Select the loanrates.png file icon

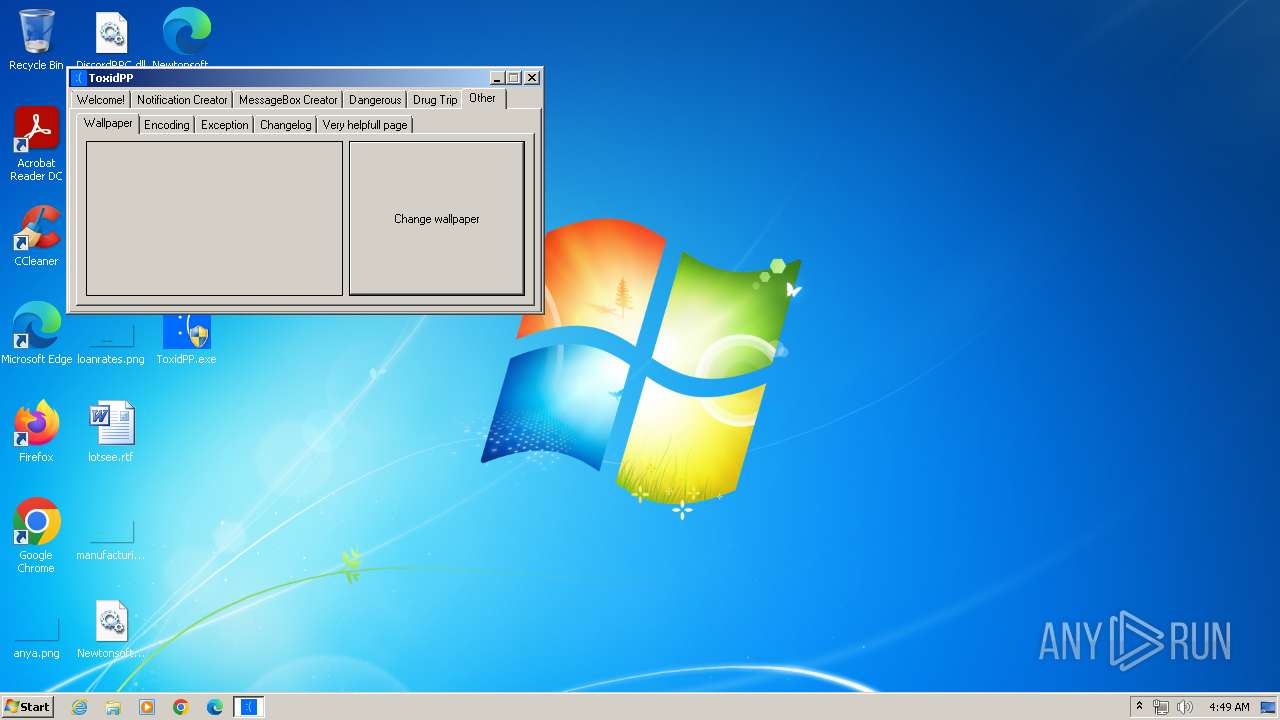(111, 345)
